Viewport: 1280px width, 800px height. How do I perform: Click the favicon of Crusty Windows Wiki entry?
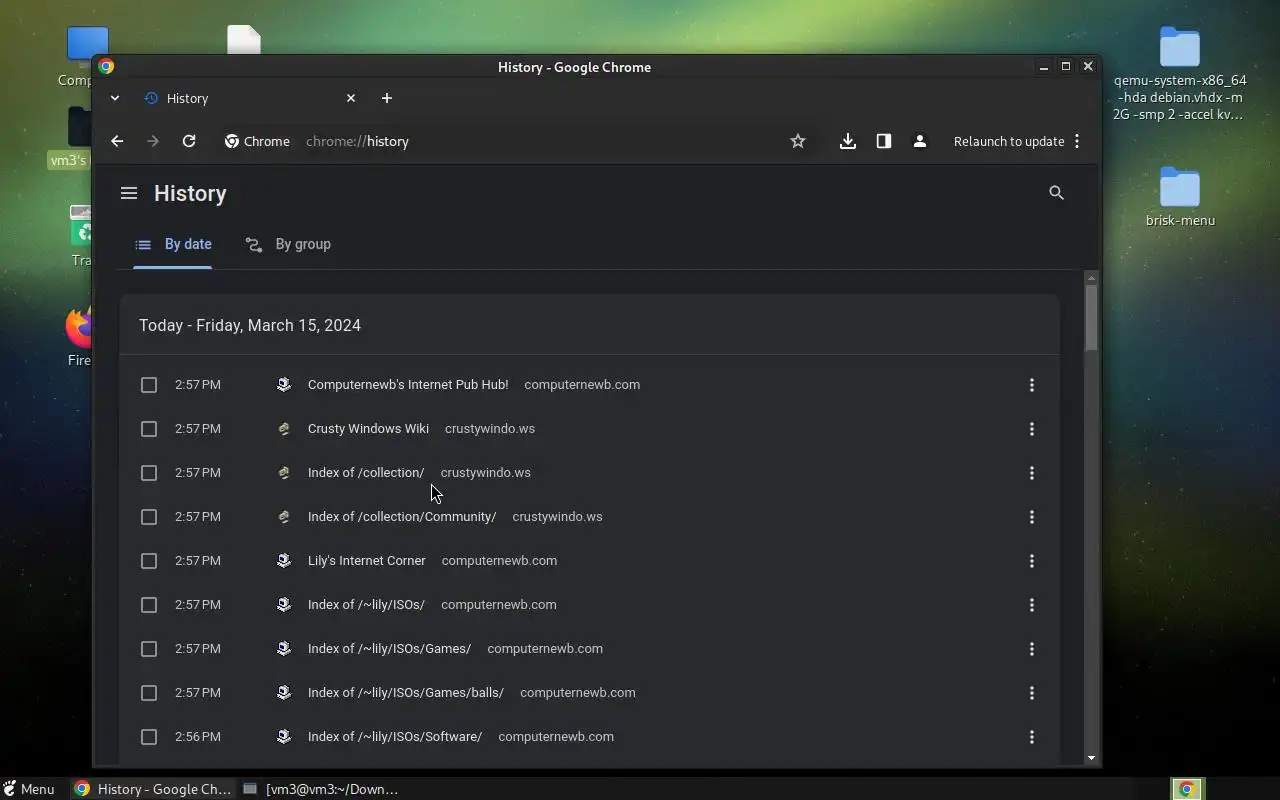point(284,429)
